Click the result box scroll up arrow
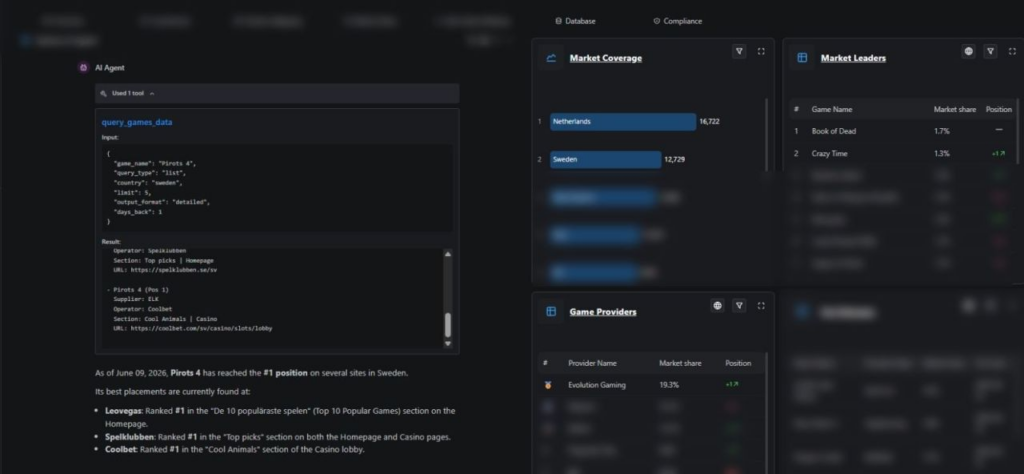 [448, 254]
